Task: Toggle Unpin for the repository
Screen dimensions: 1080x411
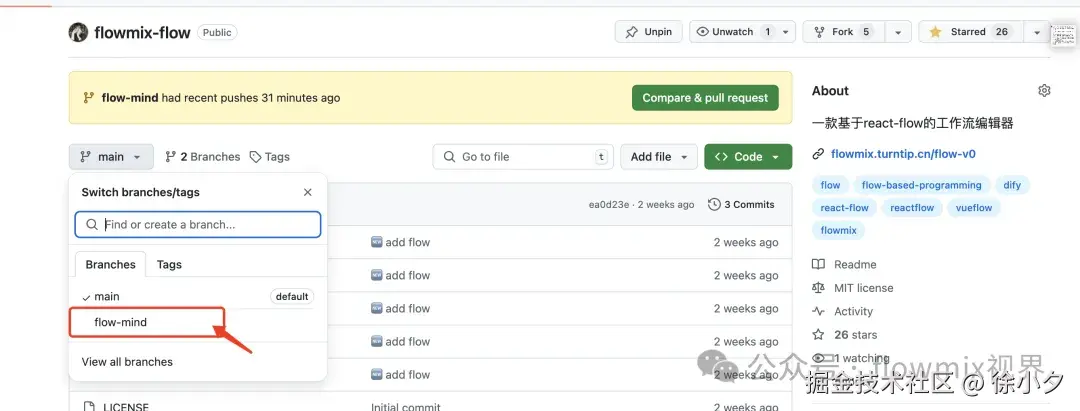Action: tap(648, 32)
